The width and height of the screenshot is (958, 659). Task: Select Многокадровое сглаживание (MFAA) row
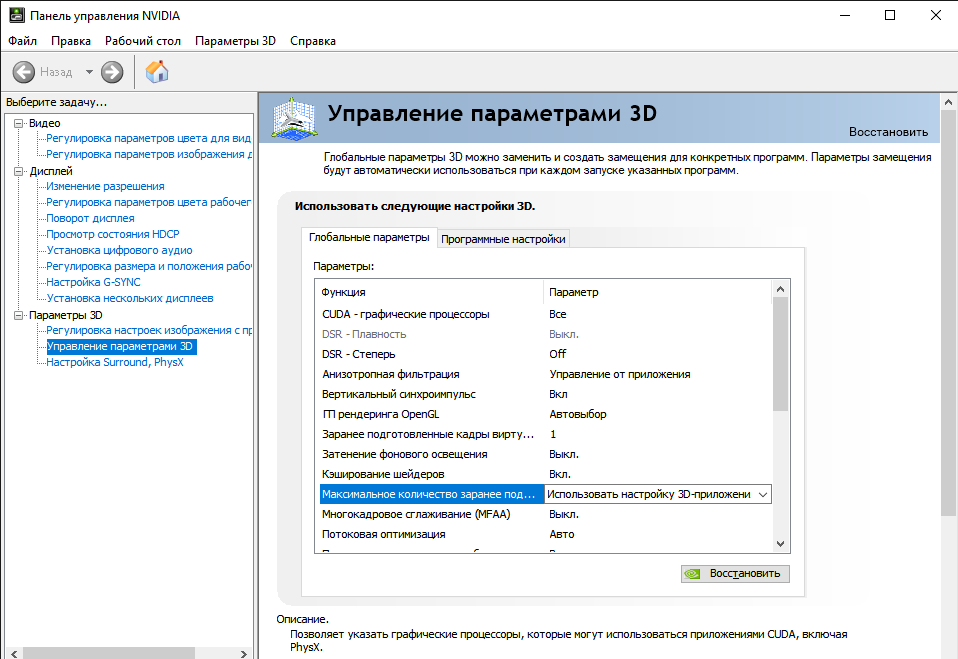[x=546, y=514]
